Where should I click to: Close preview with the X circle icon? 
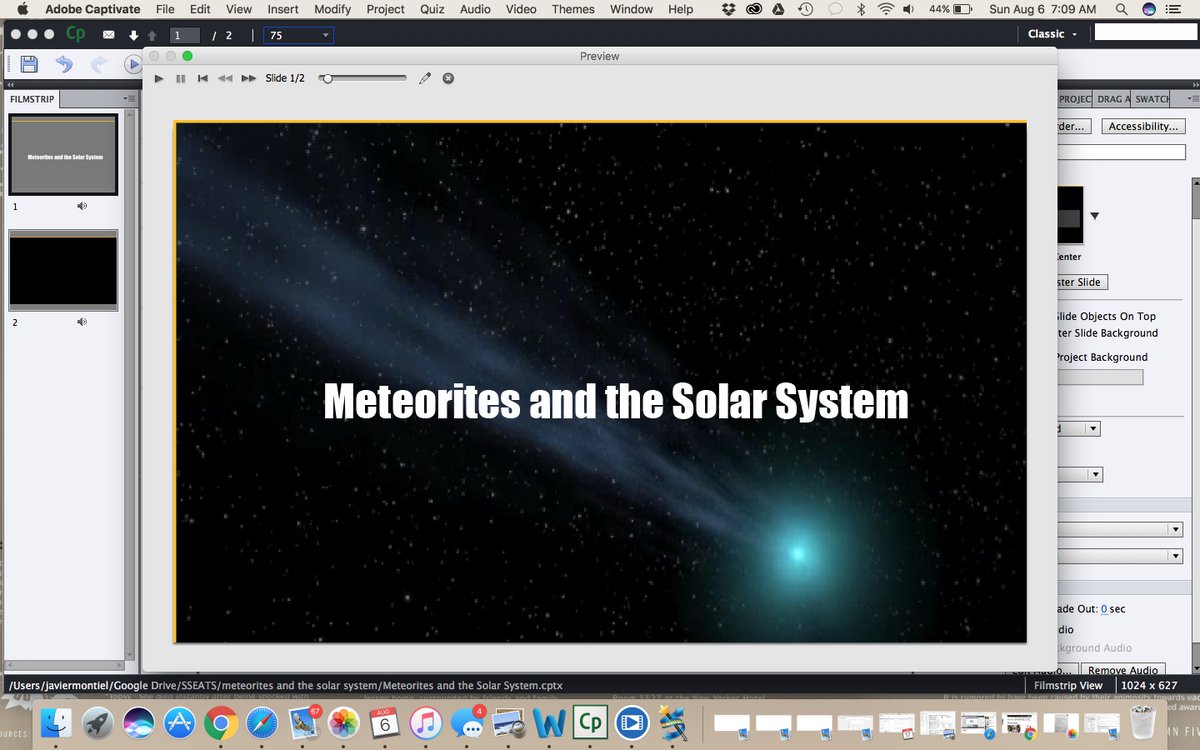[448, 78]
